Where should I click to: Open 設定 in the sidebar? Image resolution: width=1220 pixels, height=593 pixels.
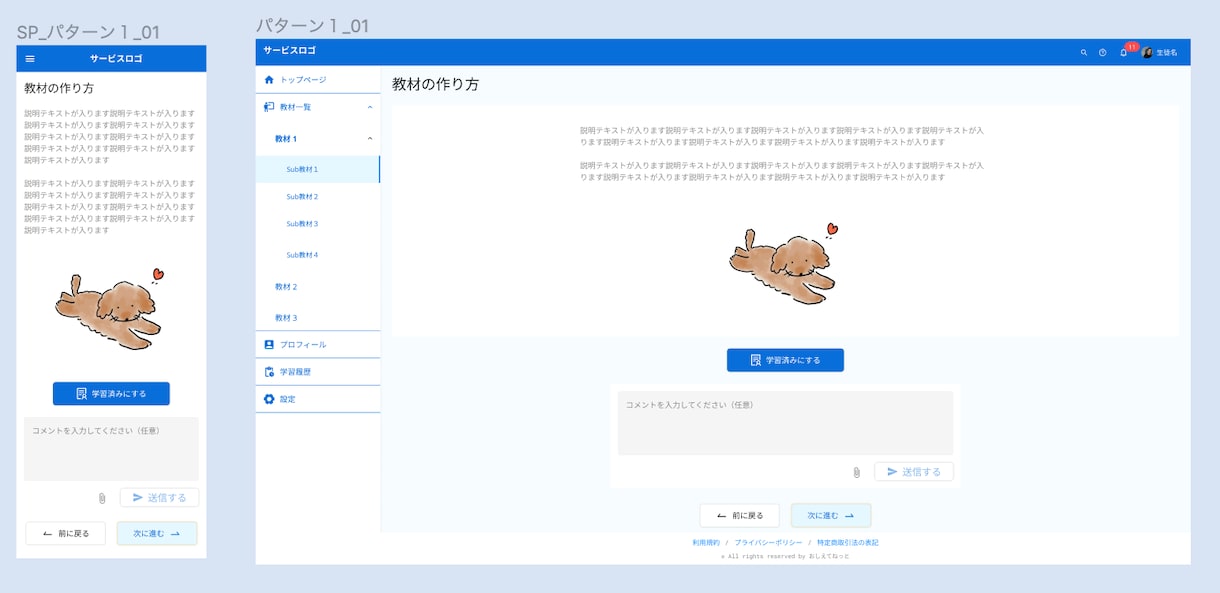(318, 399)
